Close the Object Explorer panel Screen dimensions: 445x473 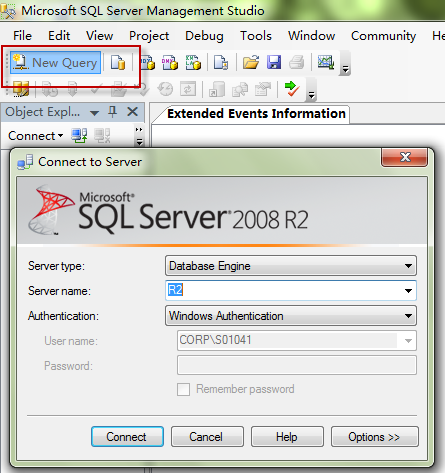(x=133, y=112)
